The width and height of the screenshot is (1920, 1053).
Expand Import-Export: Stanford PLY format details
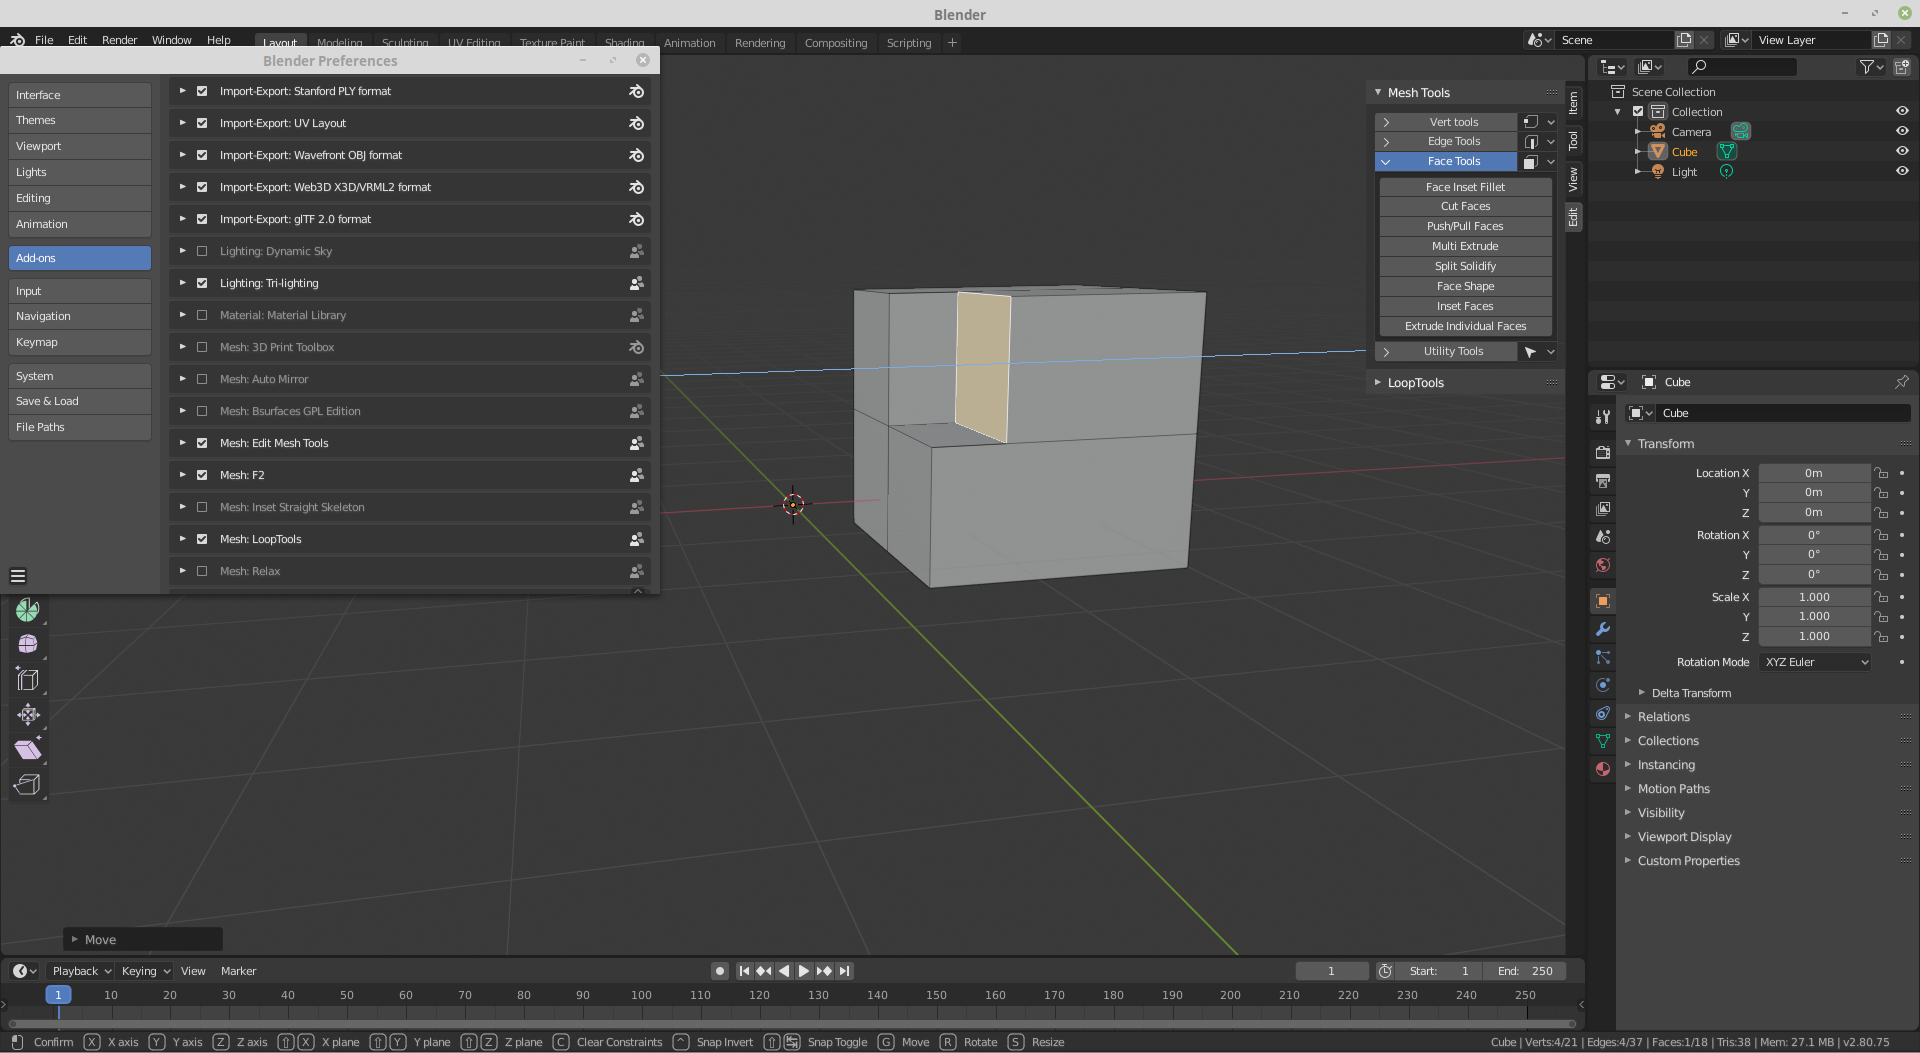(182, 91)
